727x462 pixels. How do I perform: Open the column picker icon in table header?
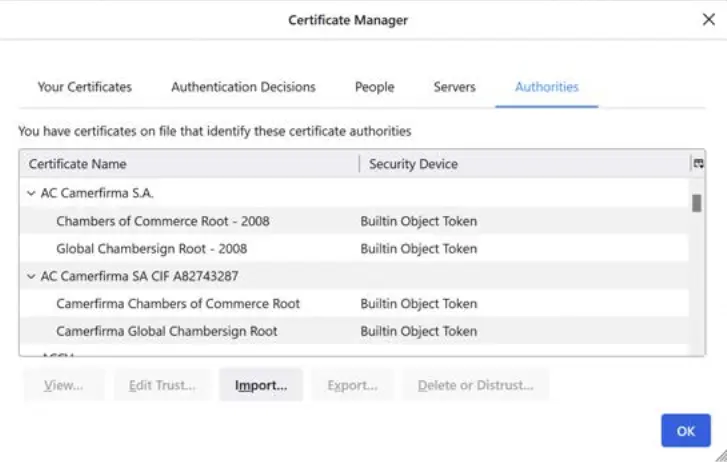click(698, 163)
